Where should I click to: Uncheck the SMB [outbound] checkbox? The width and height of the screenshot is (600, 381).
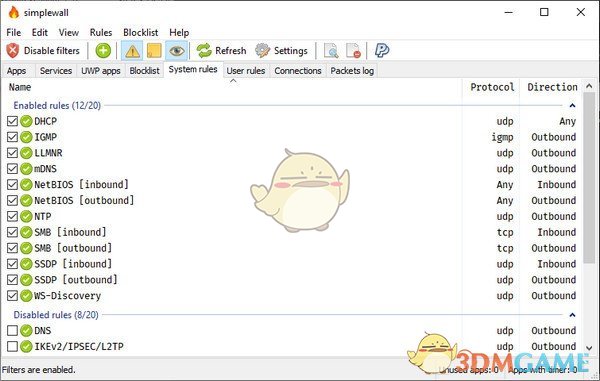click(12, 248)
